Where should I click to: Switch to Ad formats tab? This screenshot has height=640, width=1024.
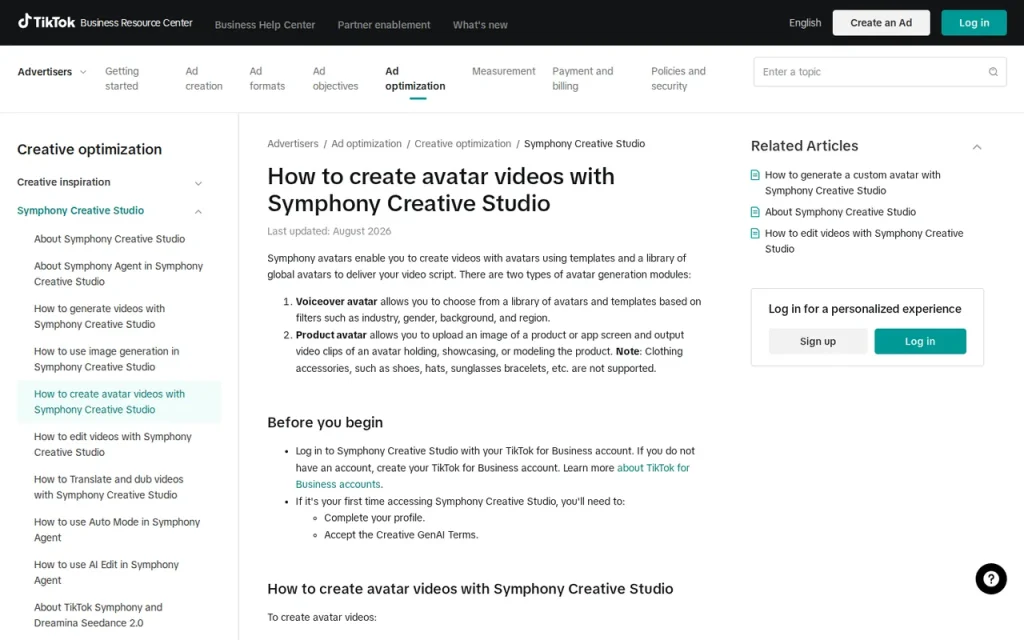[267, 78]
